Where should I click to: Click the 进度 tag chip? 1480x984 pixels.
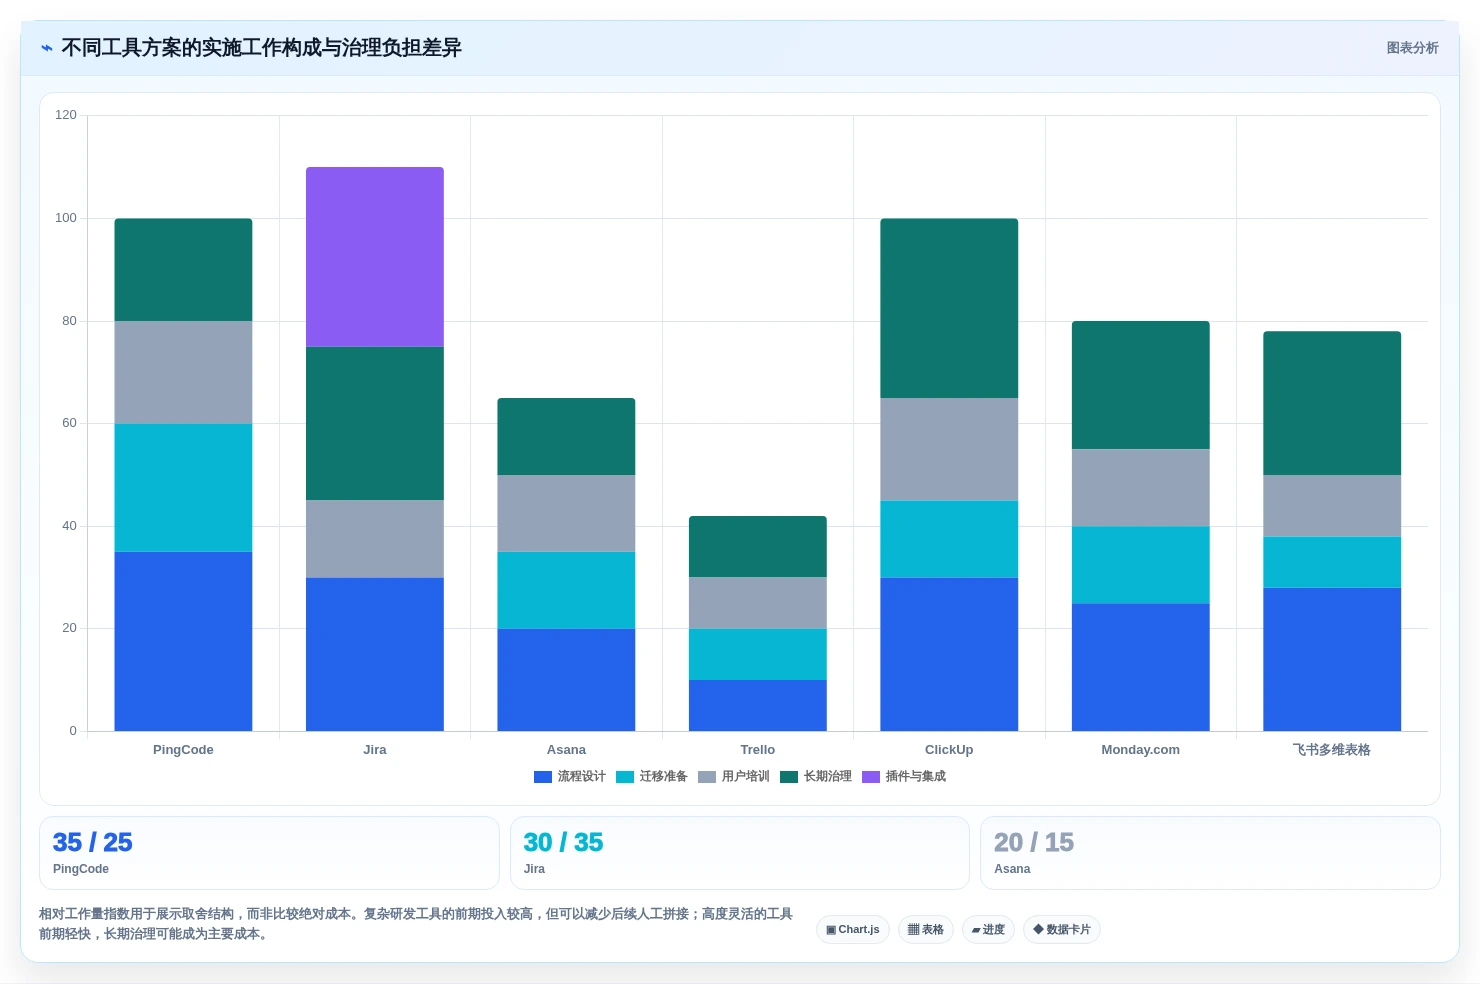[x=988, y=930]
